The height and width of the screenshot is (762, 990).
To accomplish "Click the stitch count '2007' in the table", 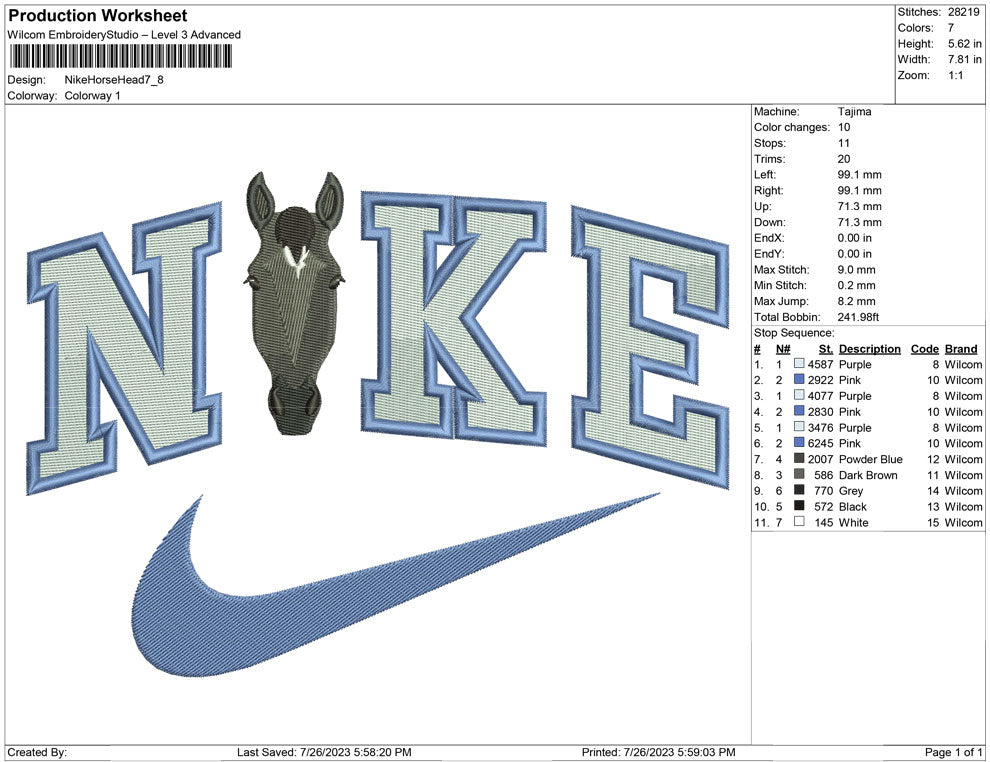I will click(x=820, y=459).
